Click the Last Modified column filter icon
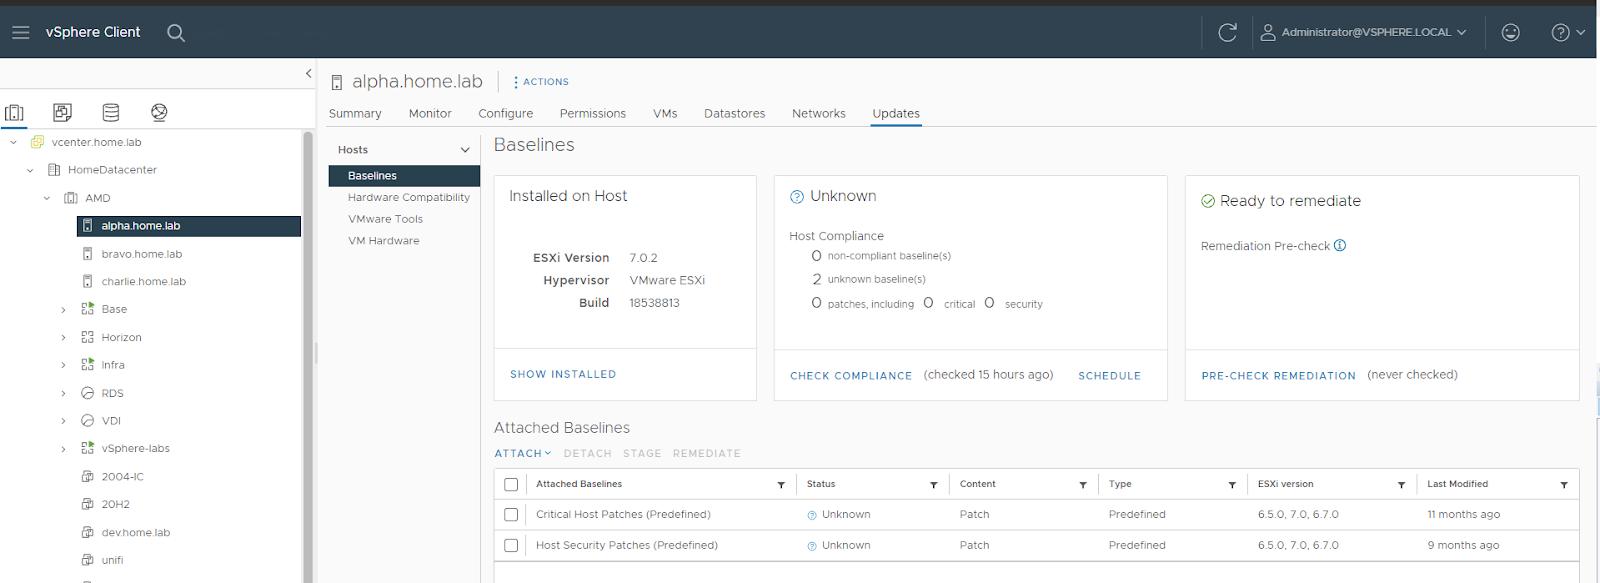Image resolution: width=1600 pixels, height=583 pixels. point(1564,485)
